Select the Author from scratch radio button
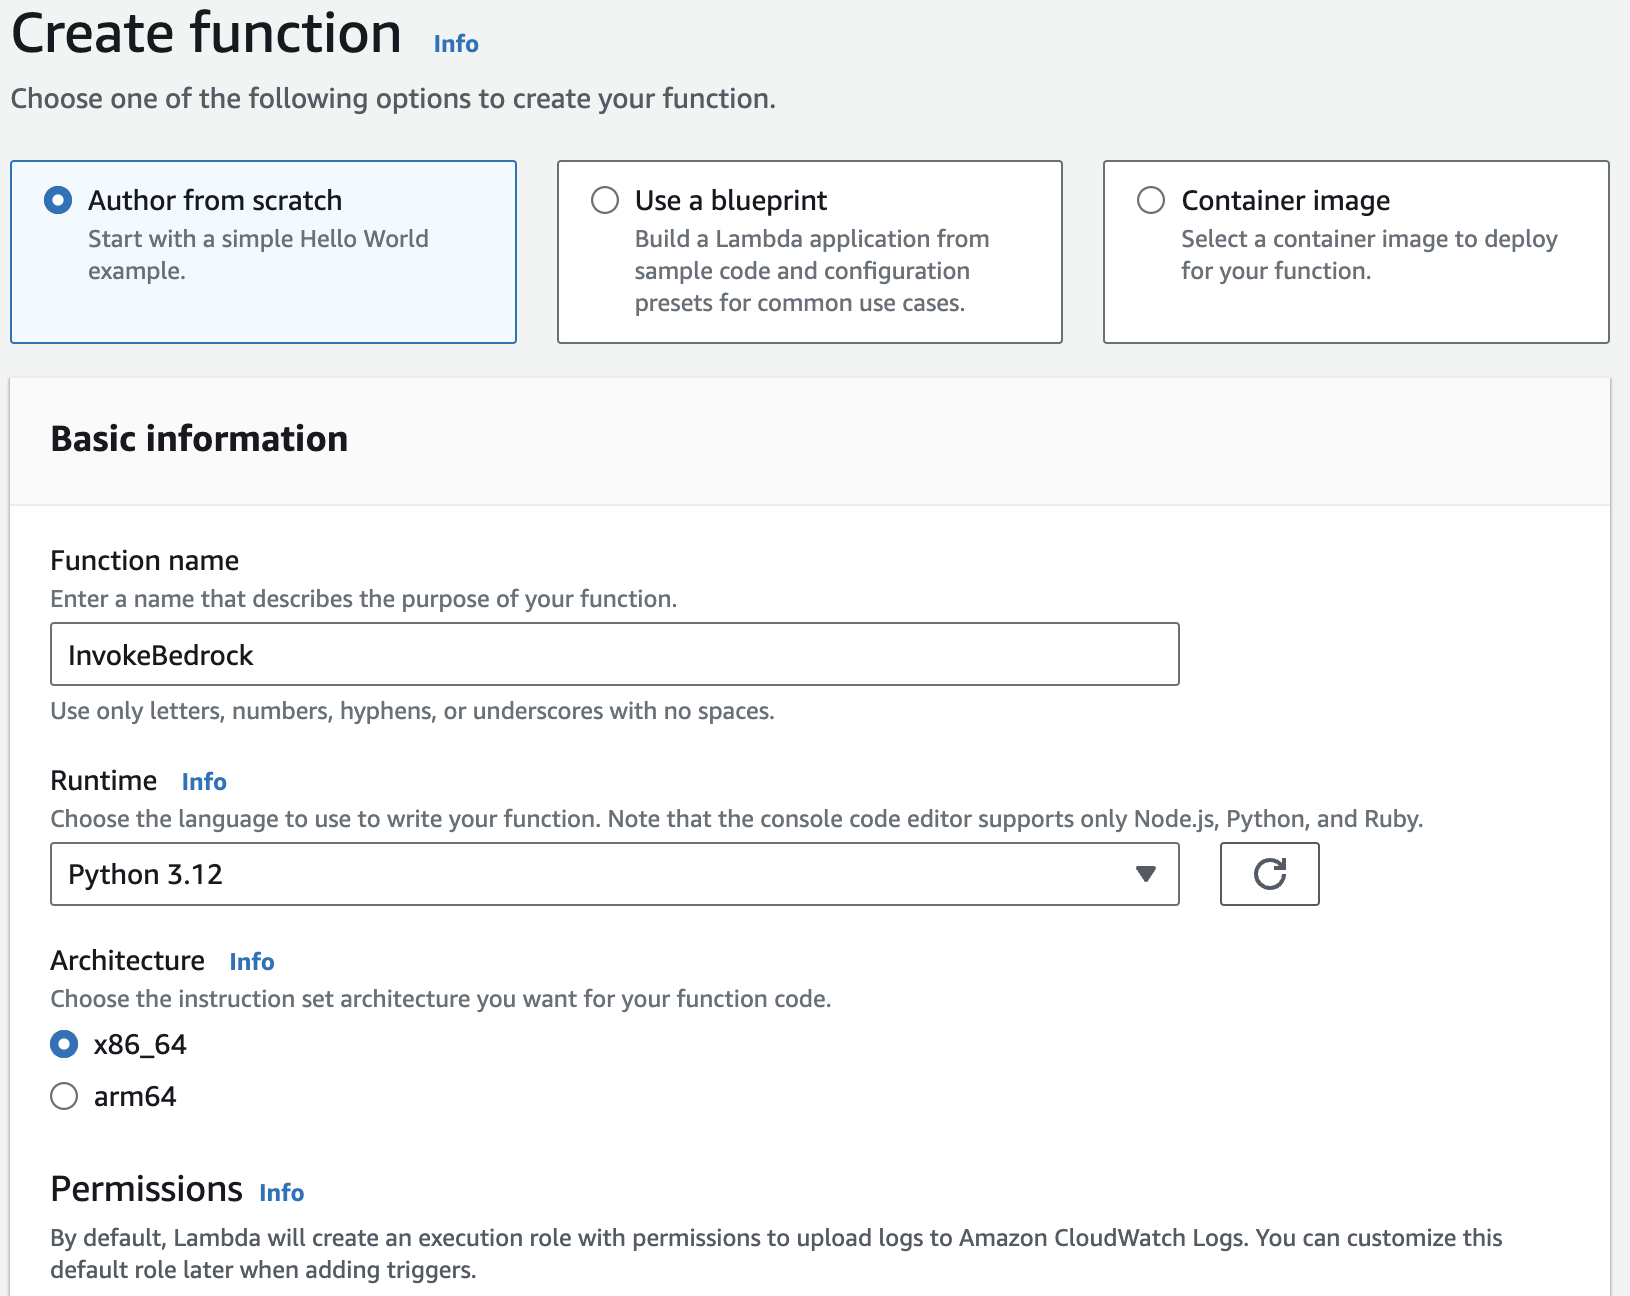 click(x=58, y=200)
